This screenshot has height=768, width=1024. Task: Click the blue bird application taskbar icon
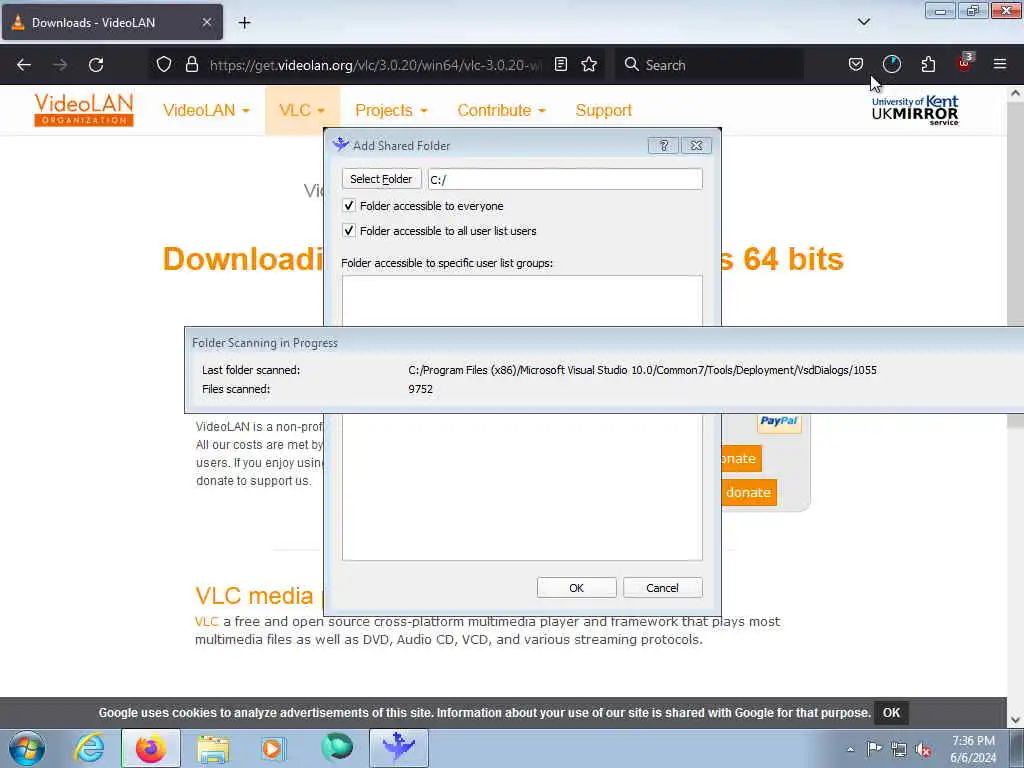pyautogui.click(x=399, y=748)
